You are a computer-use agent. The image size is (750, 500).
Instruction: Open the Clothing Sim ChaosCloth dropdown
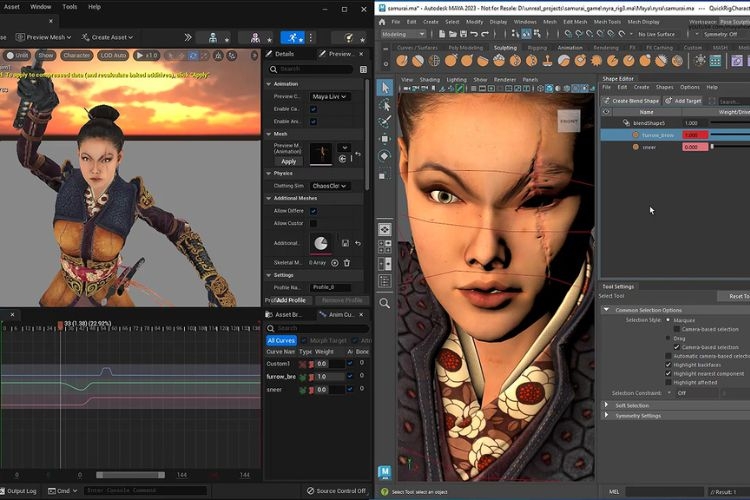point(329,186)
